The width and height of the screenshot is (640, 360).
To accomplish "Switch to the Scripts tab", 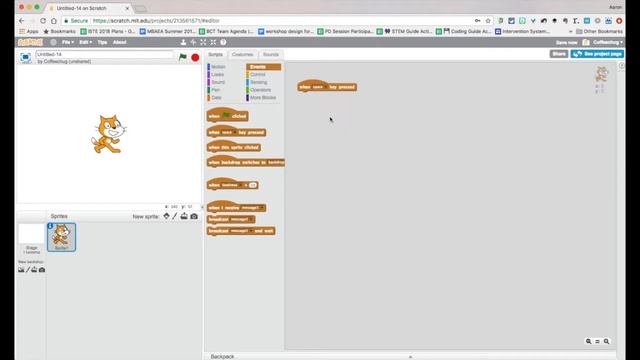I will coord(216,54).
